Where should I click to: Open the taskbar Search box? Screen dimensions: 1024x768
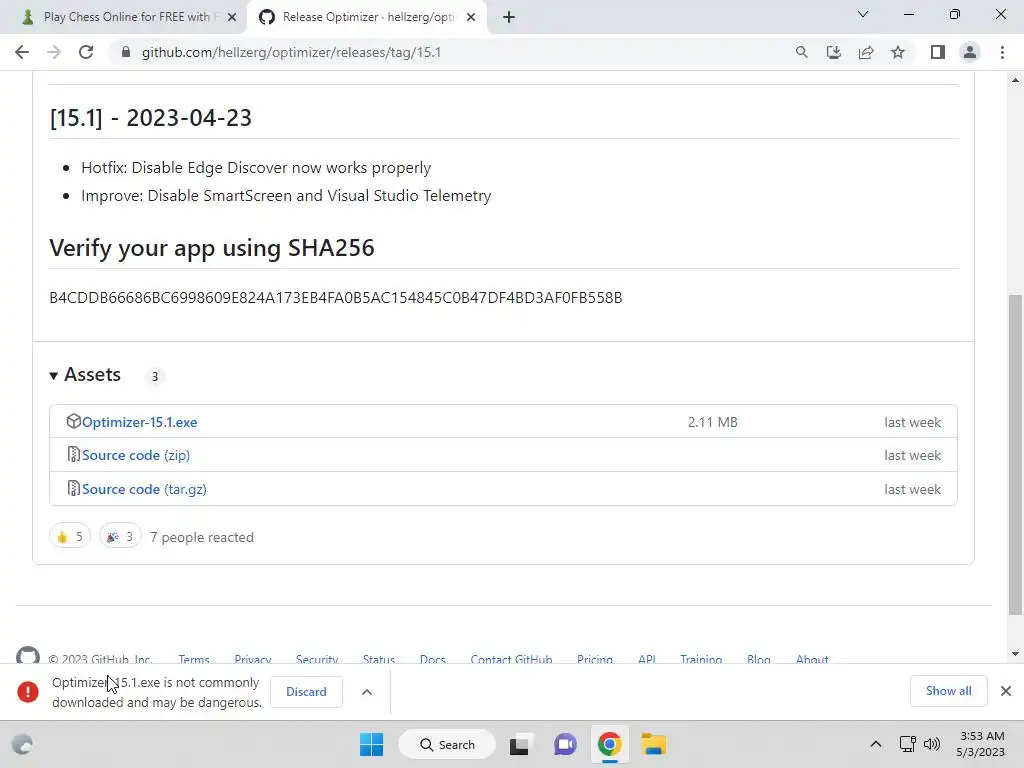tap(447, 744)
